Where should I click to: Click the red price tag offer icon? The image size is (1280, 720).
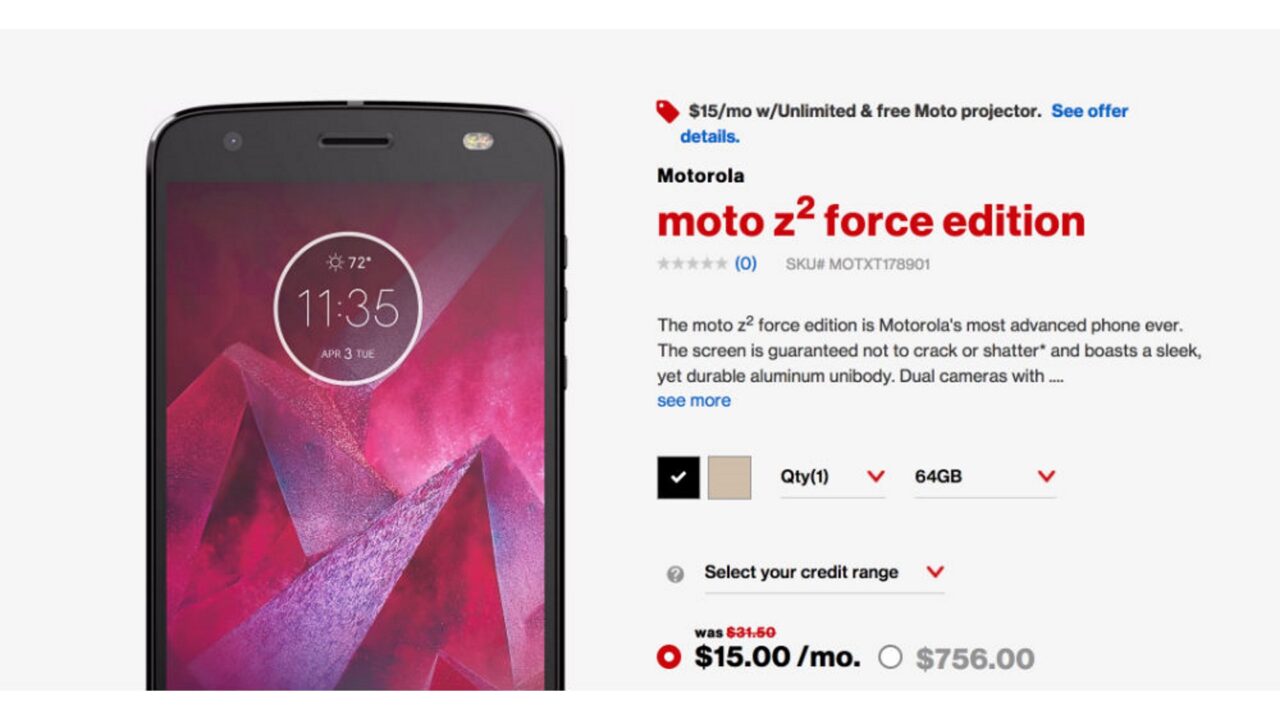667,111
